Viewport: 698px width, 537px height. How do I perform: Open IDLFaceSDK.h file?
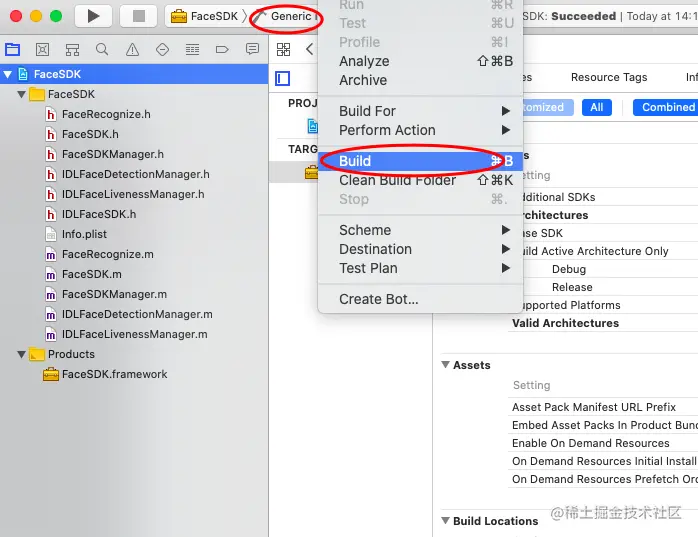(x=99, y=214)
